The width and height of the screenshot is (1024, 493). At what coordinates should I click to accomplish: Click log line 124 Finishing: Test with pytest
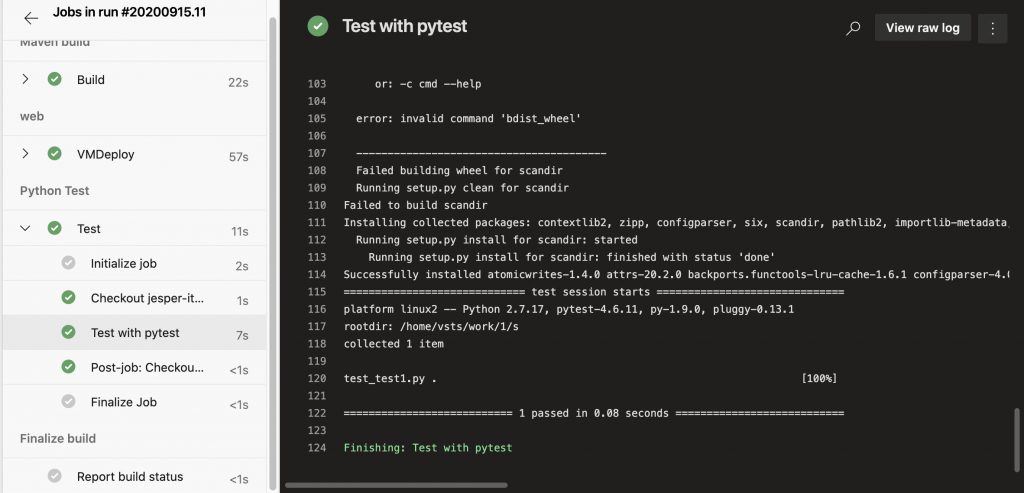427,448
